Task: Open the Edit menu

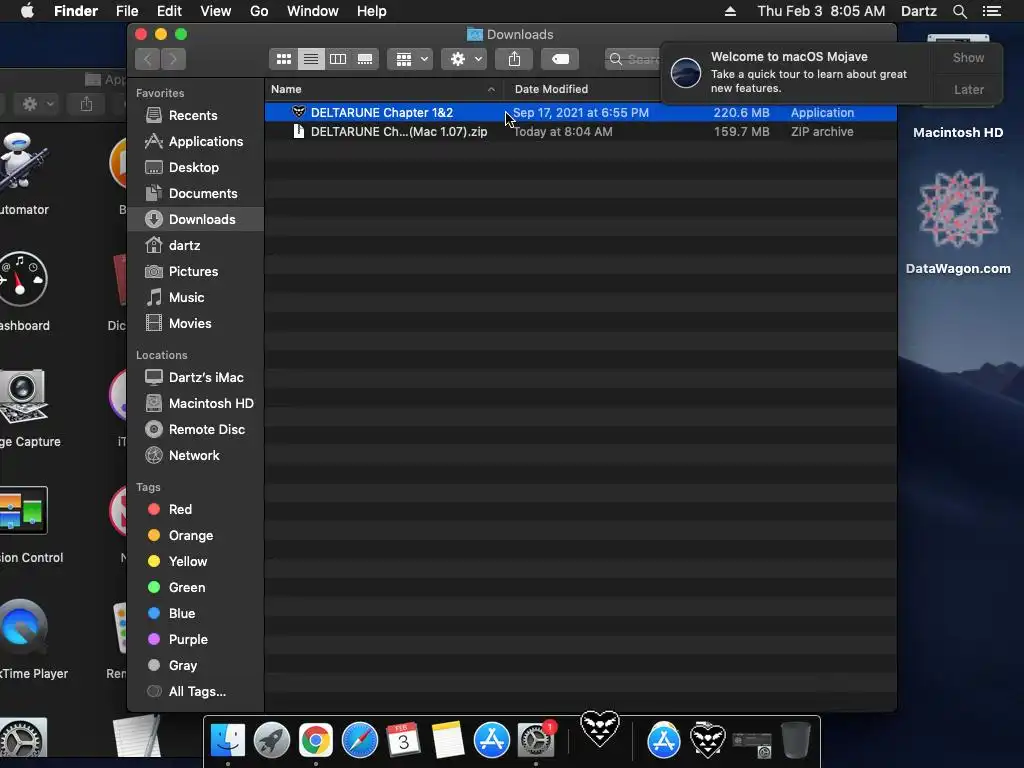Action: pyautogui.click(x=169, y=11)
